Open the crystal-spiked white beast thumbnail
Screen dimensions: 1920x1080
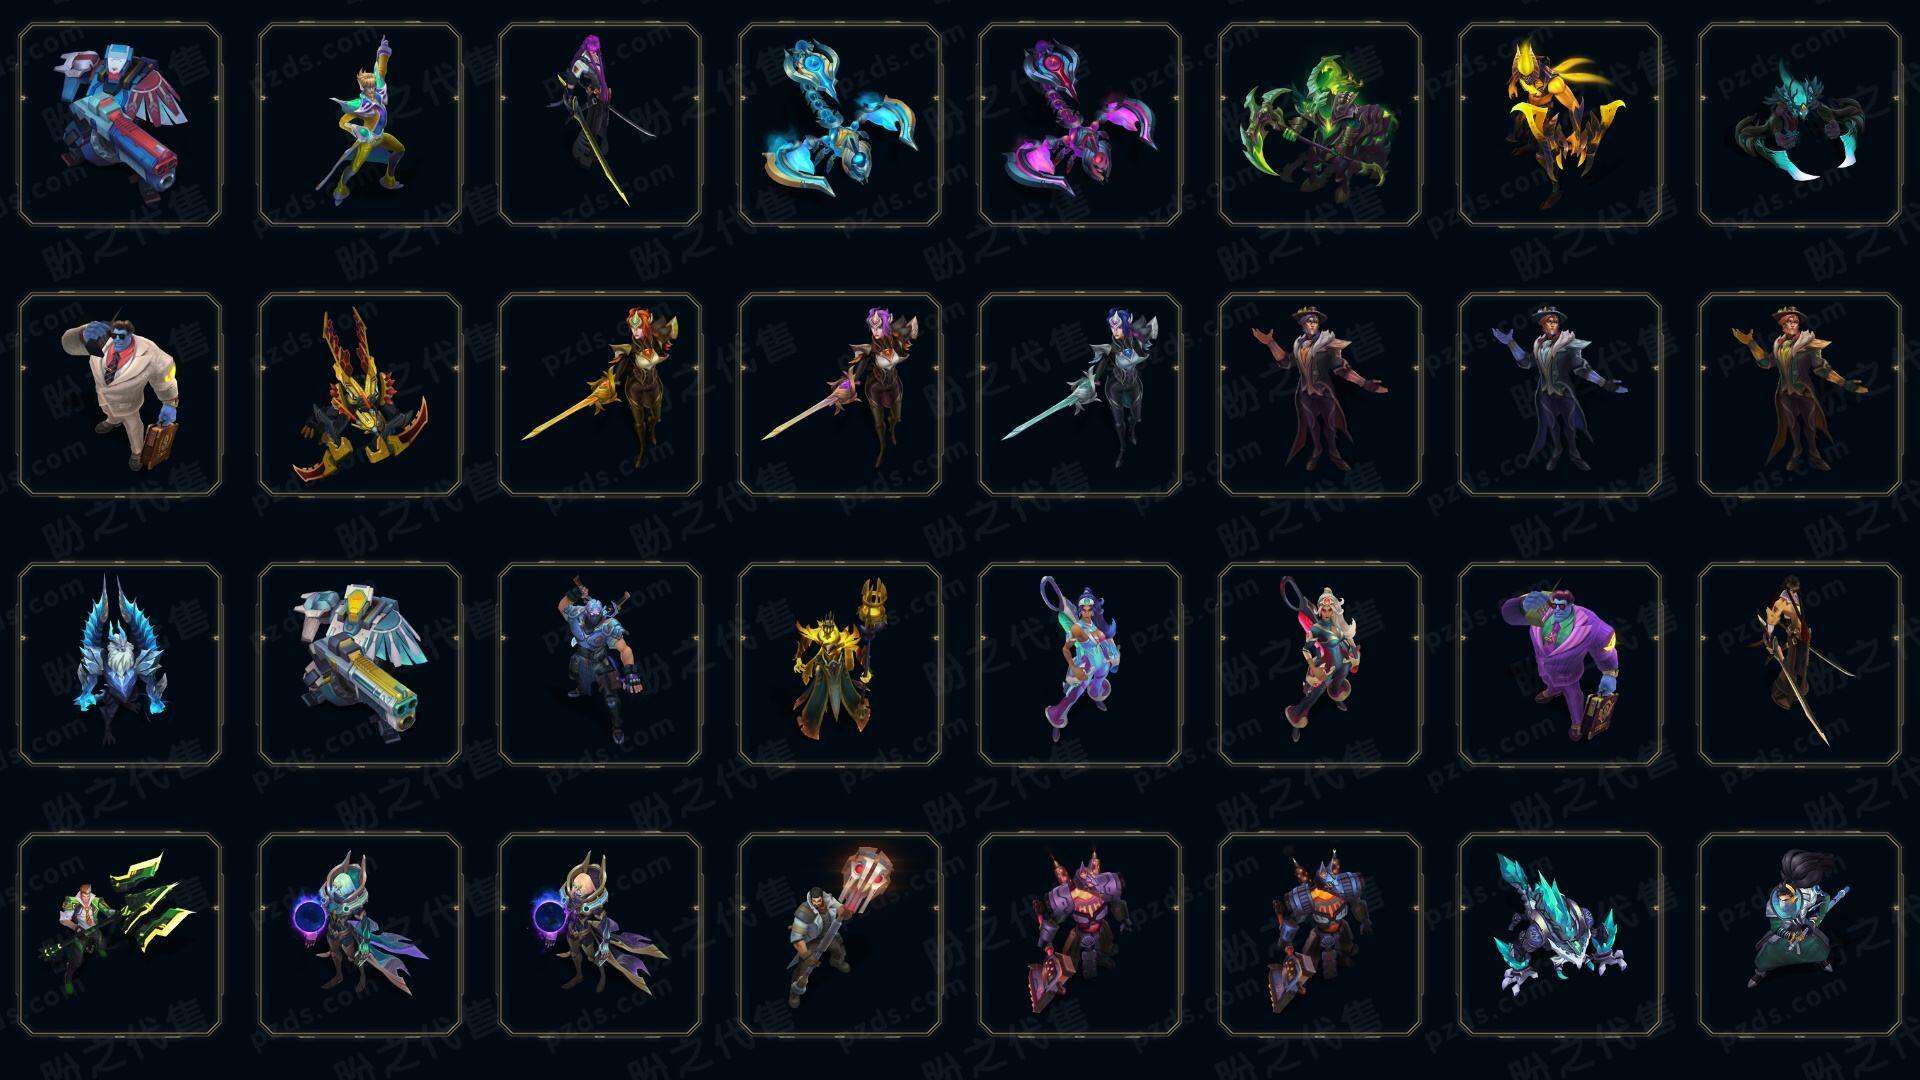click(1560, 934)
